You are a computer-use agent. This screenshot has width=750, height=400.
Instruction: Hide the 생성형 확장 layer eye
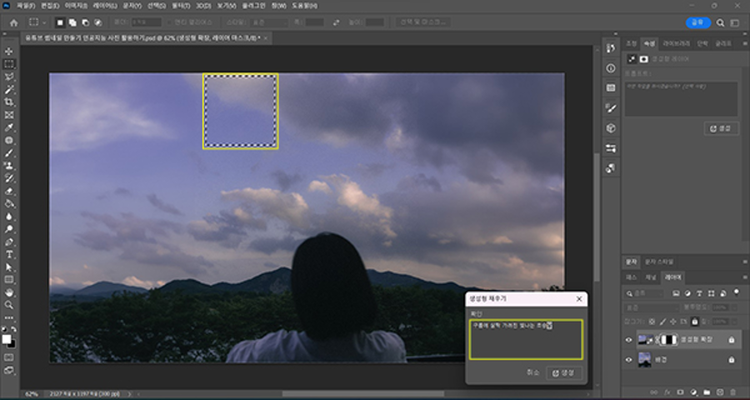tap(629, 340)
